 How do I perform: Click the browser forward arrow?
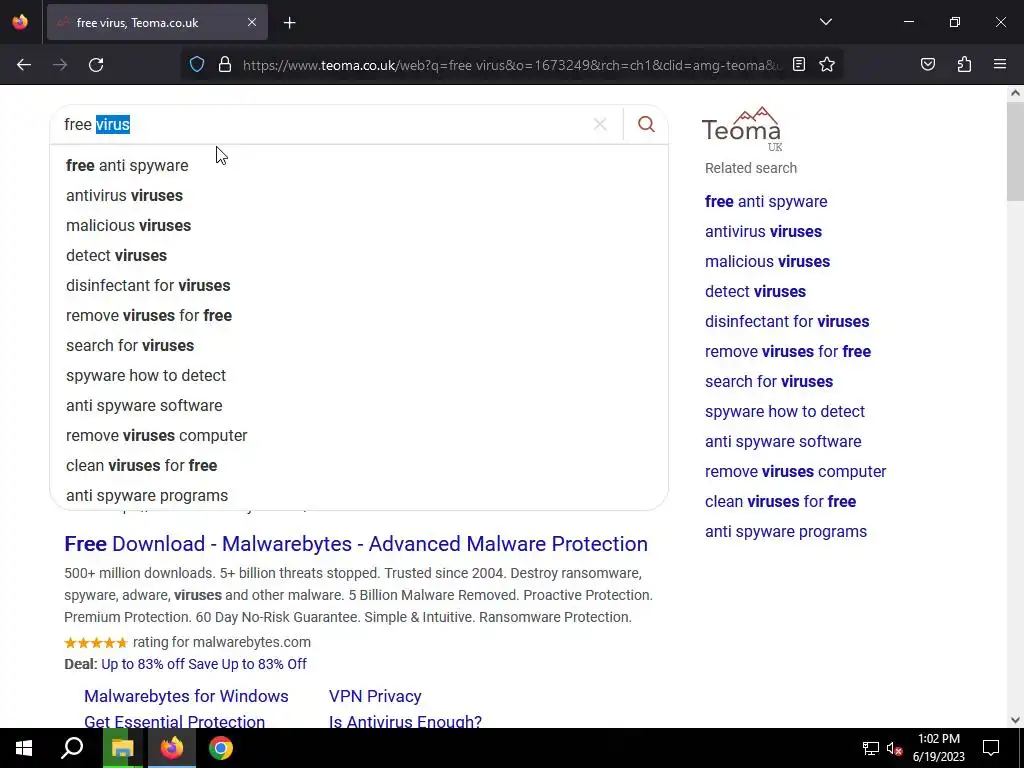(60, 65)
